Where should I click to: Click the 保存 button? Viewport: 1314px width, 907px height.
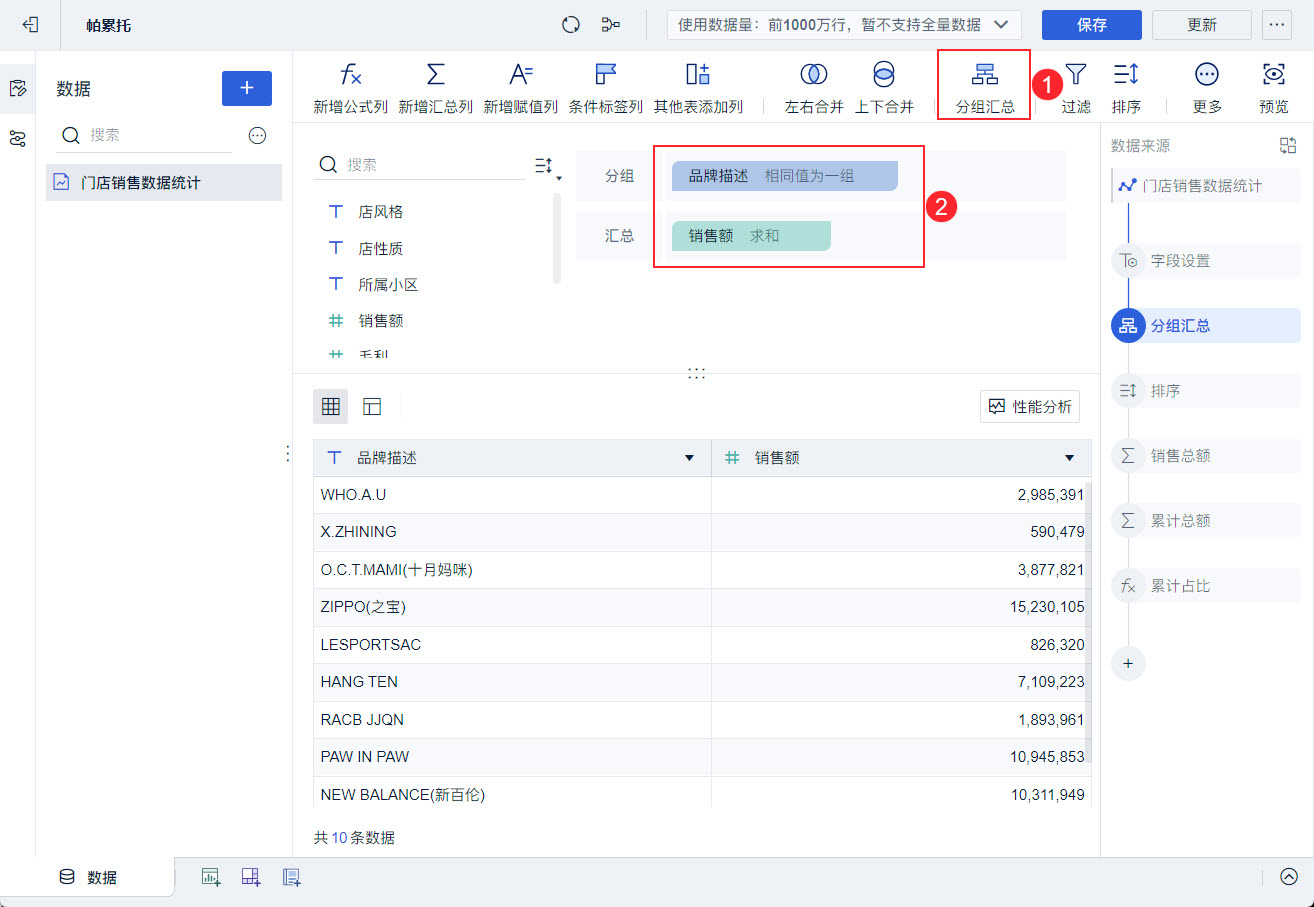tap(1092, 25)
